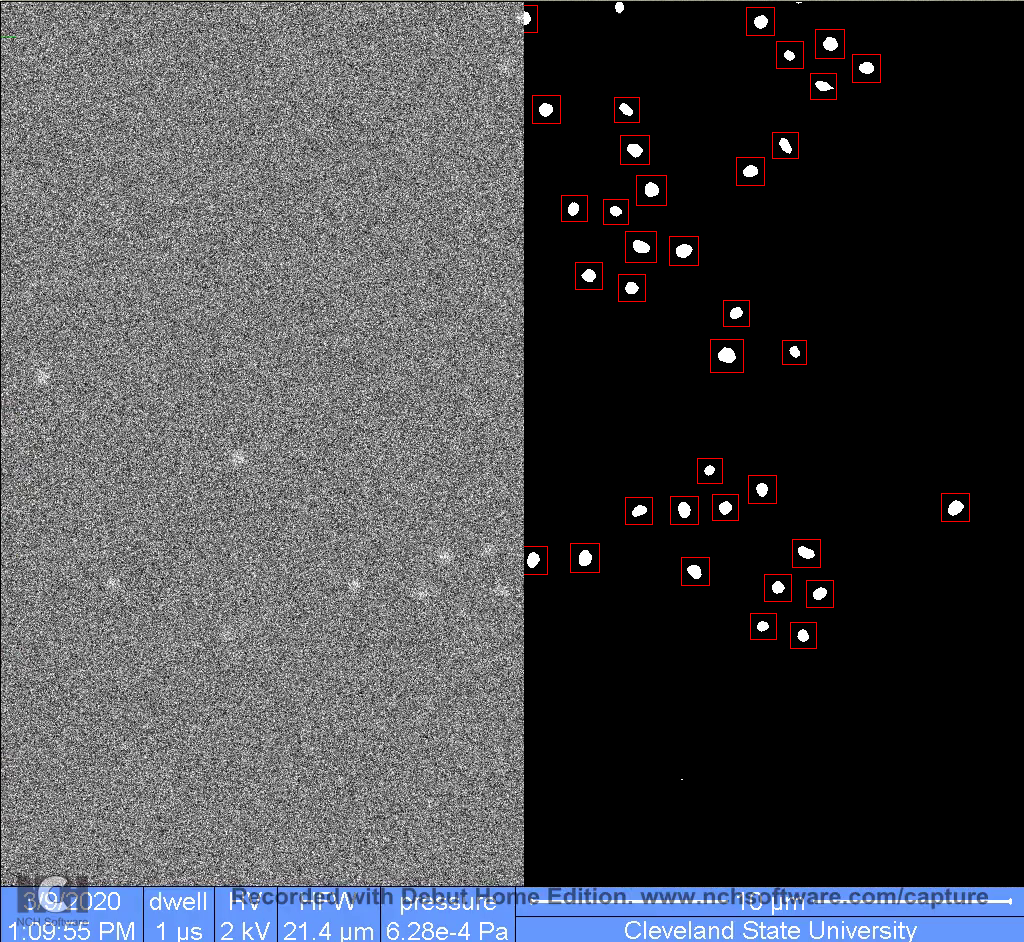1024x942 pixels.
Task: Select the dwell label in databar
Action: (x=178, y=901)
